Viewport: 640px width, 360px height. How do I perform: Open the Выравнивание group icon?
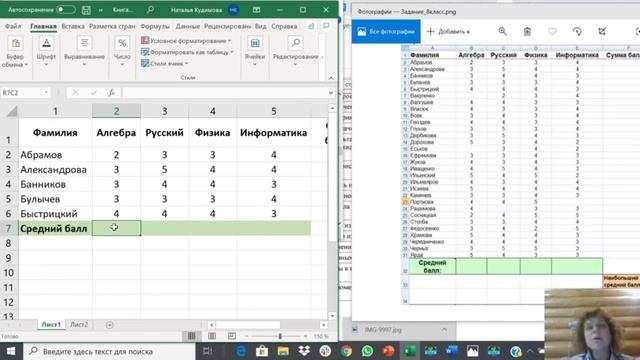coord(84,43)
